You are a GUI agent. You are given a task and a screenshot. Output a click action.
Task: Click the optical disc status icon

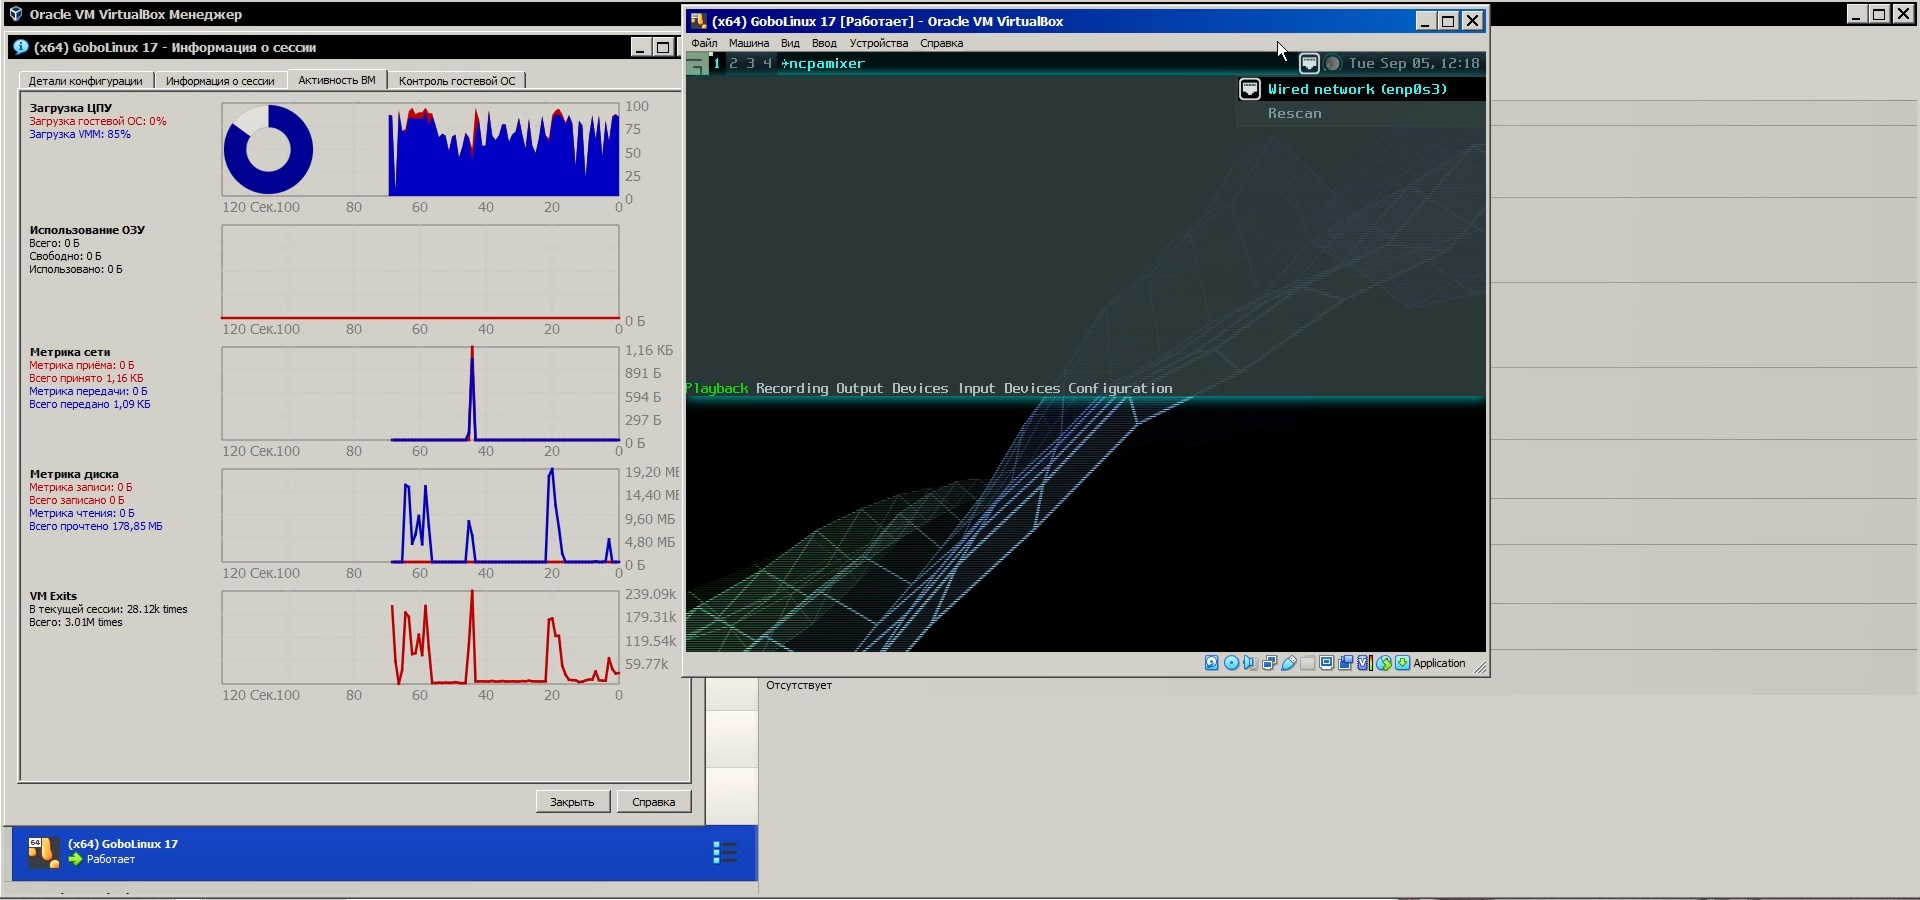1231,663
